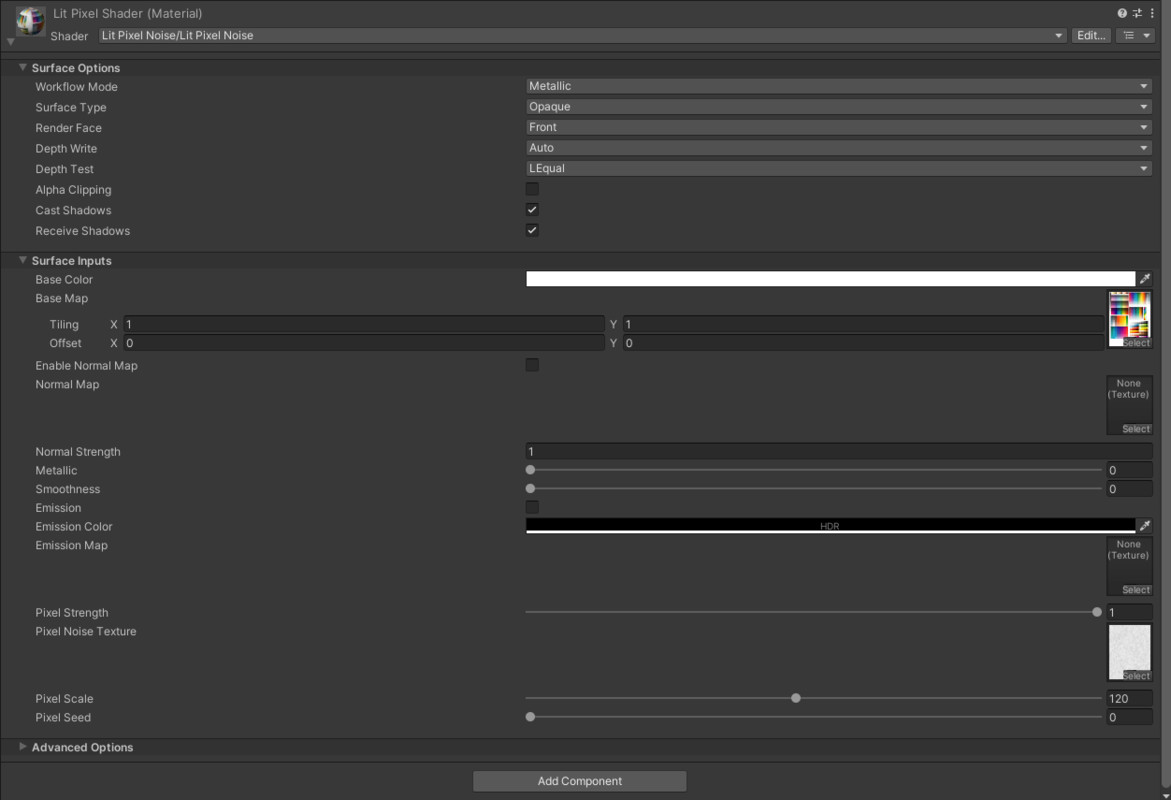Open the Depth Test dropdown
This screenshot has width=1171, height=800.
coord(839,169)
